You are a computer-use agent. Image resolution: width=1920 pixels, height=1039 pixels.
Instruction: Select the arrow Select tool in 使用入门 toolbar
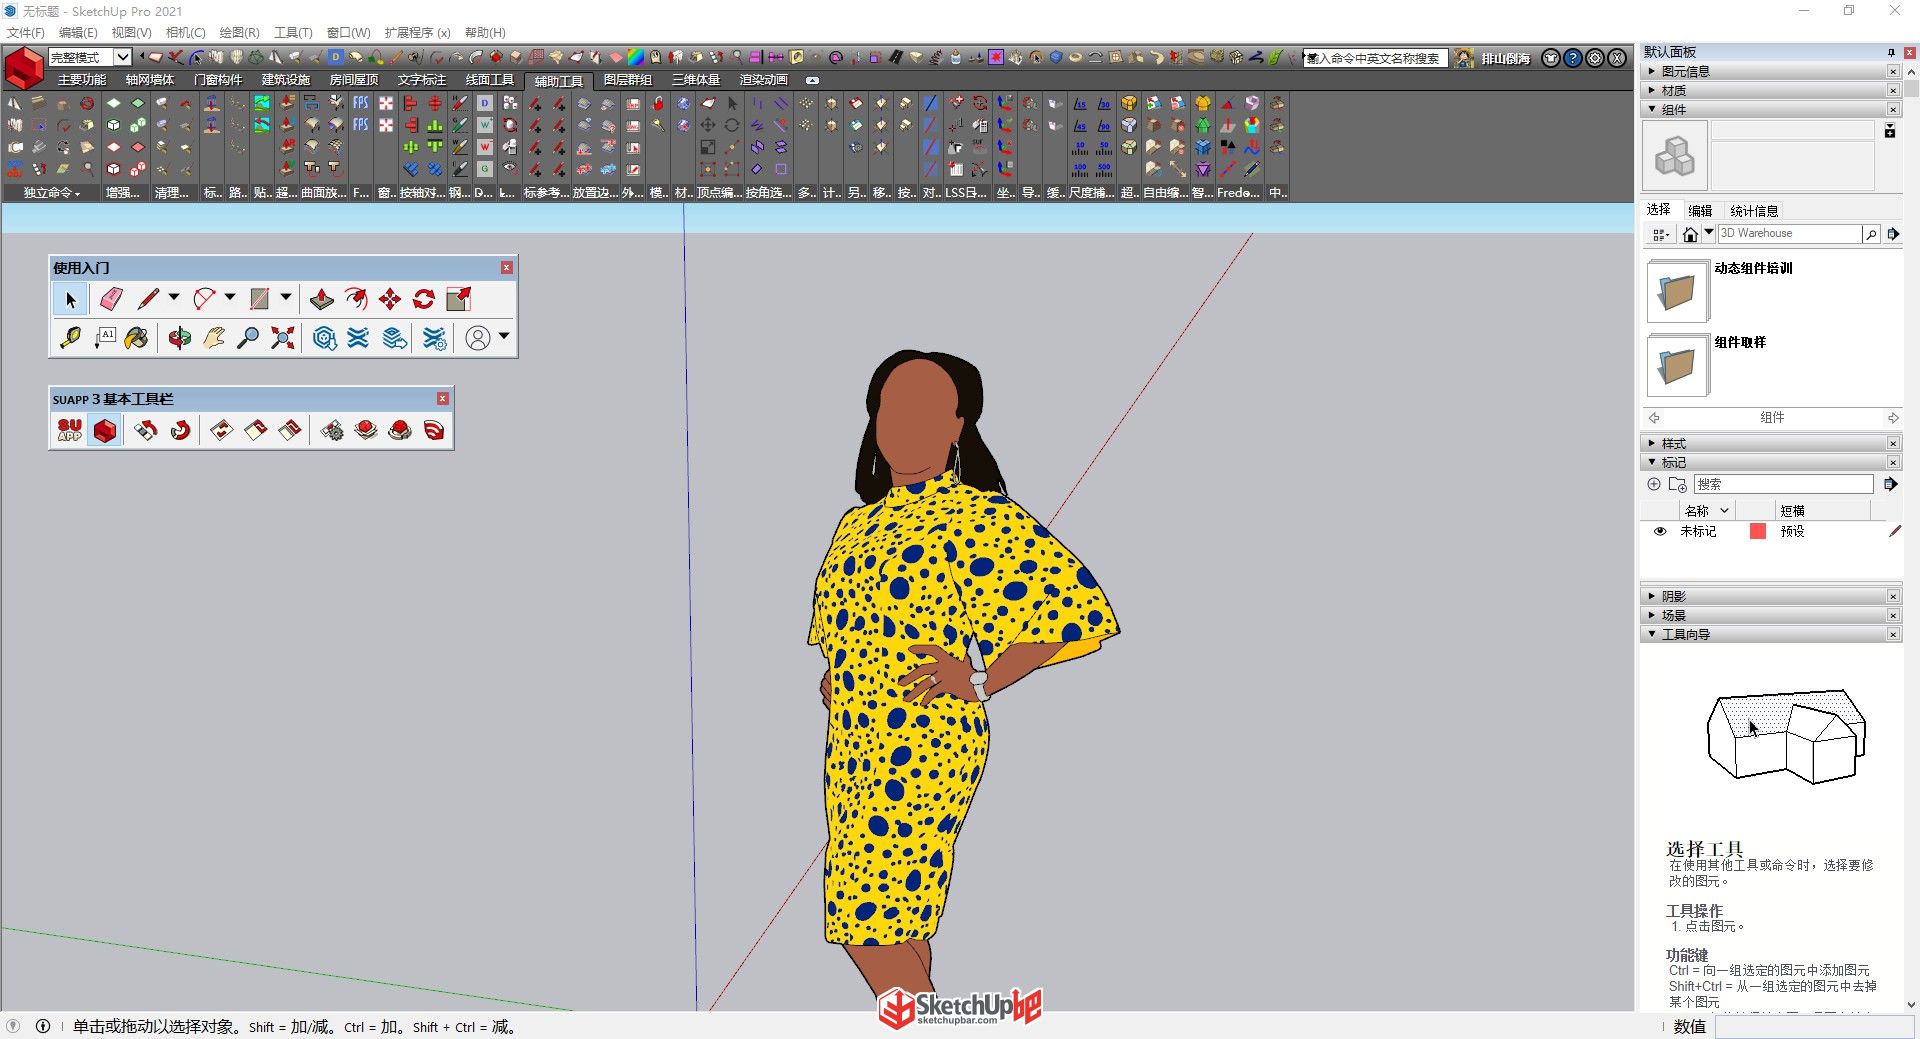[70, 299]
